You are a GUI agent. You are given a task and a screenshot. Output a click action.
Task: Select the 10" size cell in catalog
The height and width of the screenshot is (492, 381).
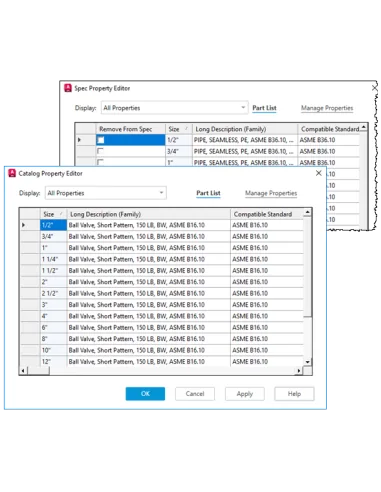(53, 350)
